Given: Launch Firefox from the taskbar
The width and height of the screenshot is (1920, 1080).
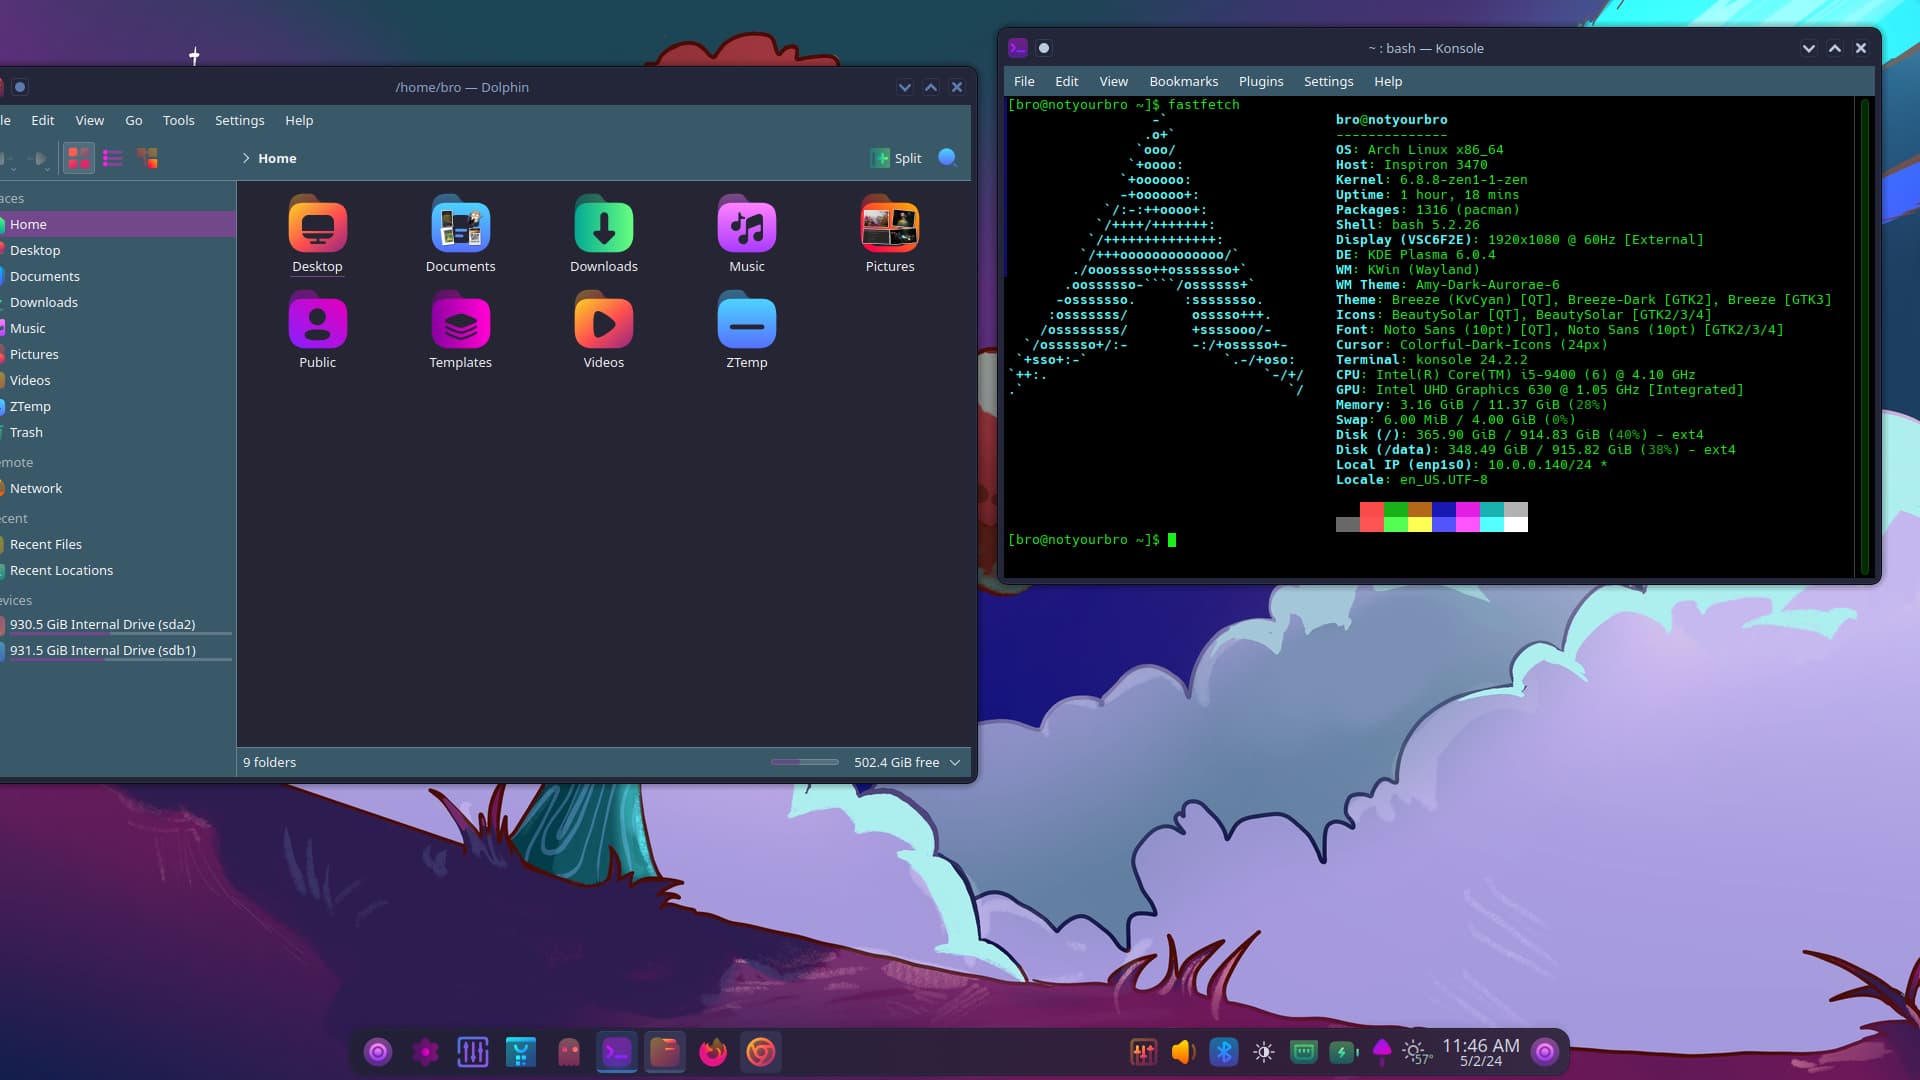Looking at the screenshot, I should click(x=713, y=1051).
